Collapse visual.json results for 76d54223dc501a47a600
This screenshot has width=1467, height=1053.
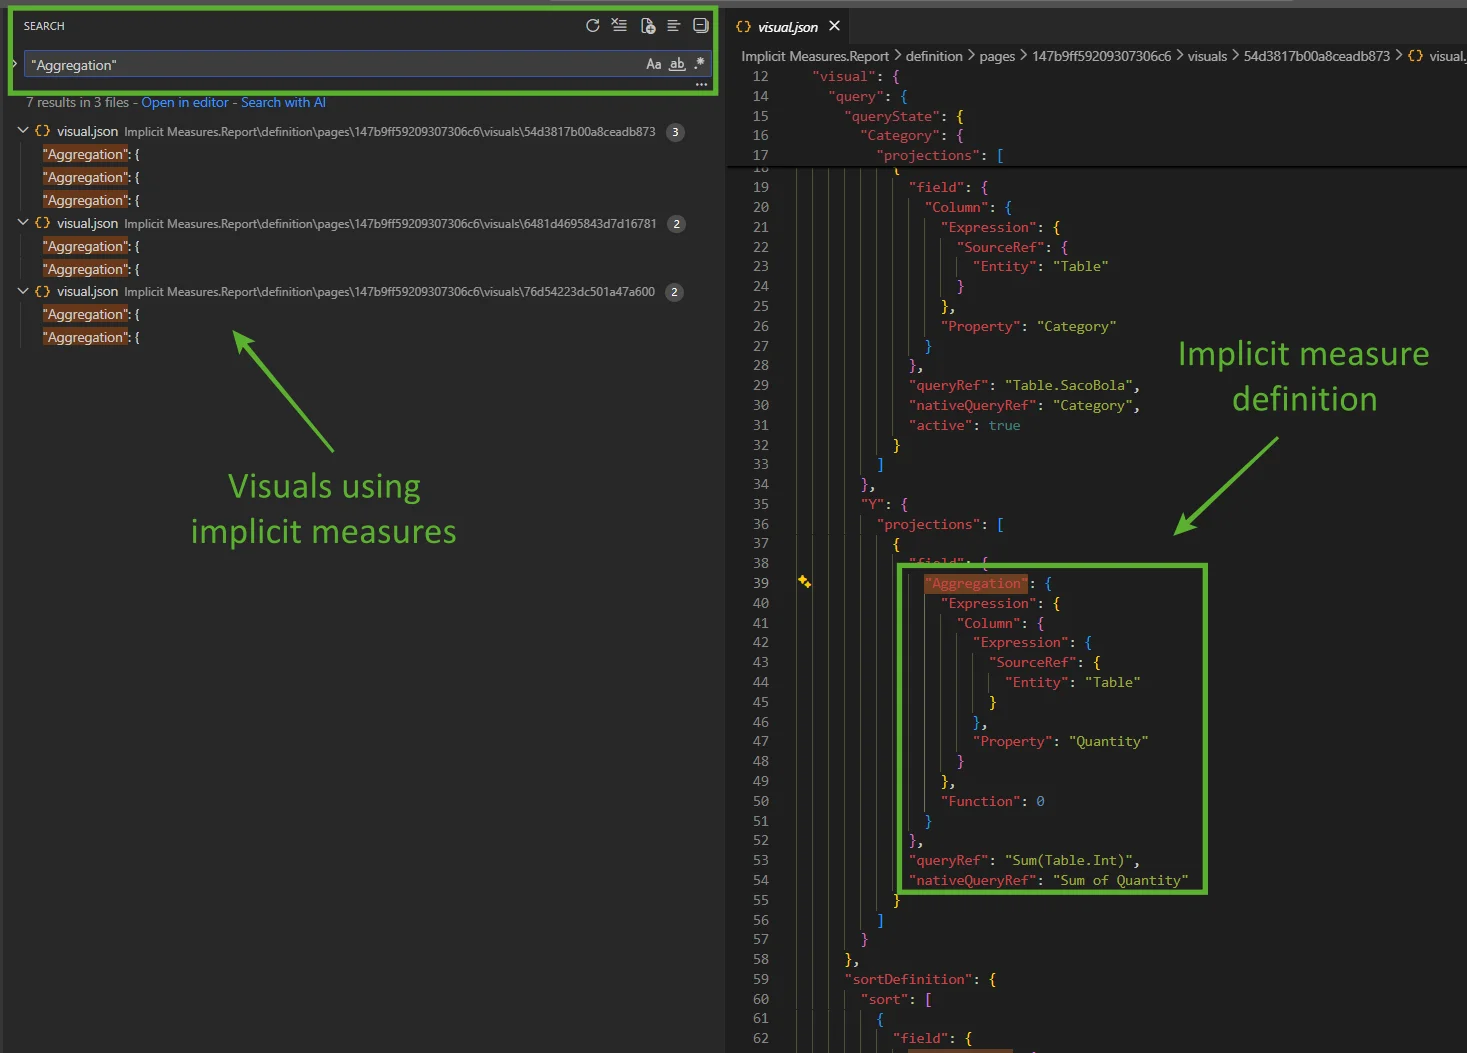(x=23, y=291)
